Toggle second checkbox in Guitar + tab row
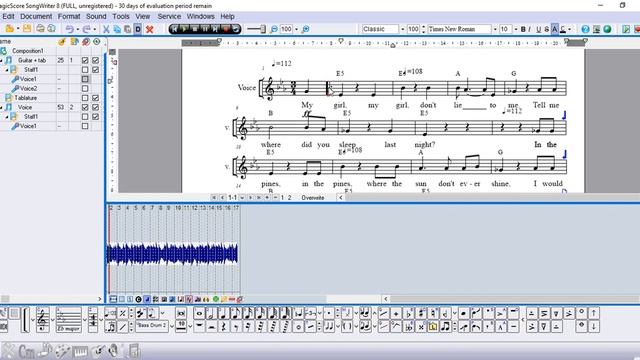The width and height of the screenshot is (640, 360). (96, 60)
